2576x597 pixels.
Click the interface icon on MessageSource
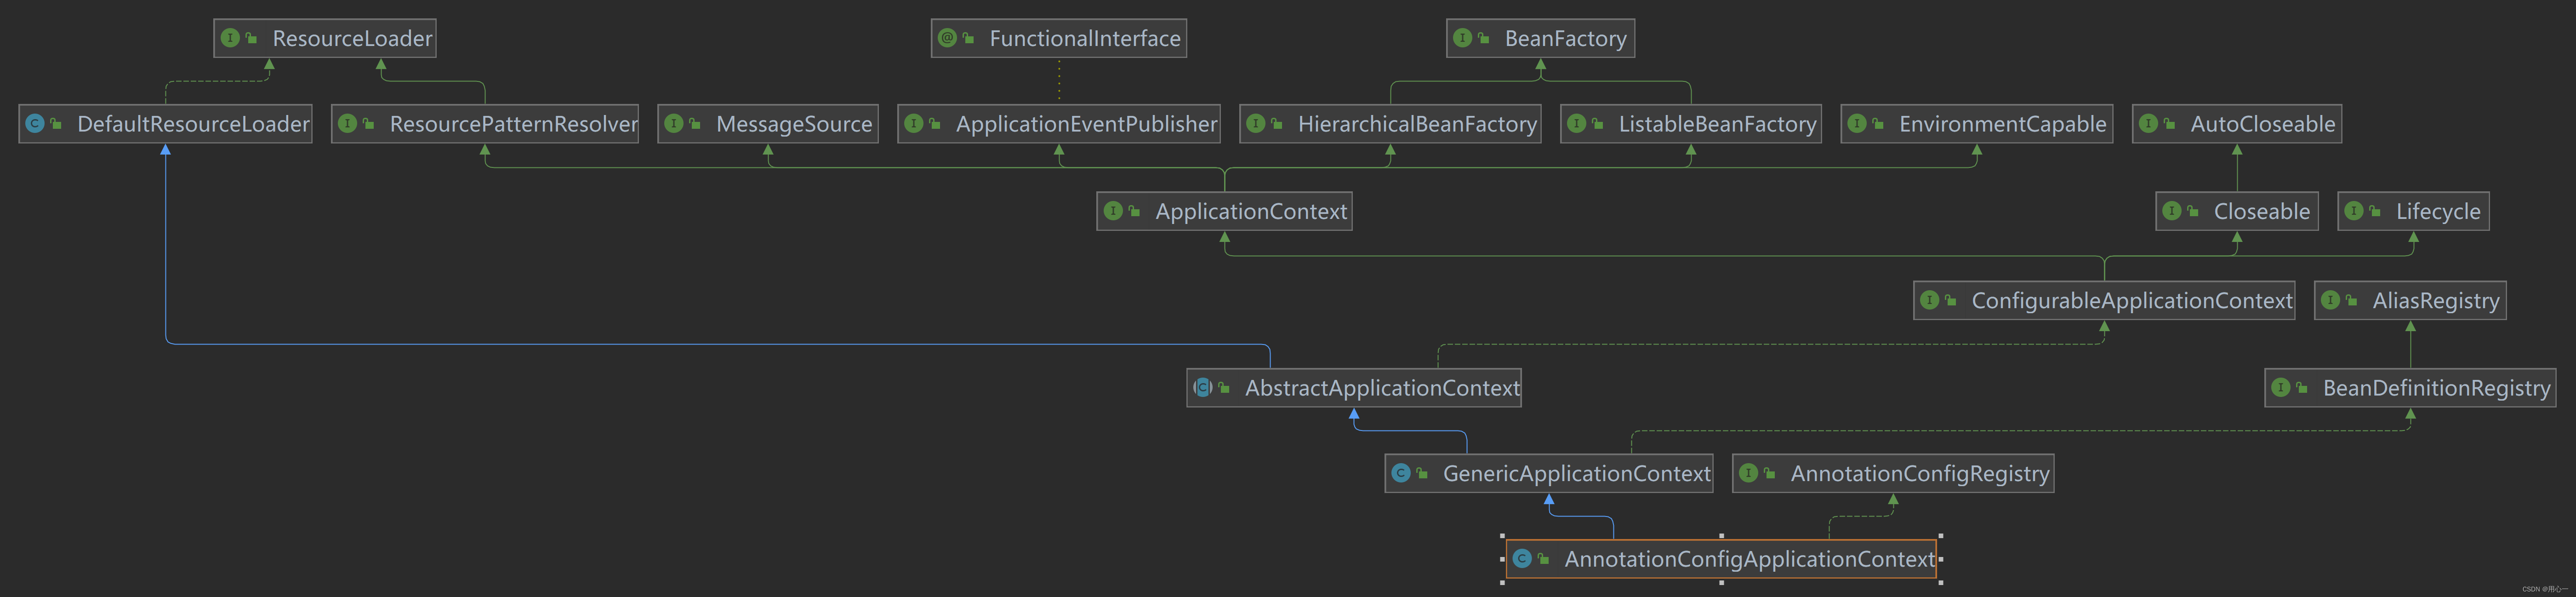(674, 124)
